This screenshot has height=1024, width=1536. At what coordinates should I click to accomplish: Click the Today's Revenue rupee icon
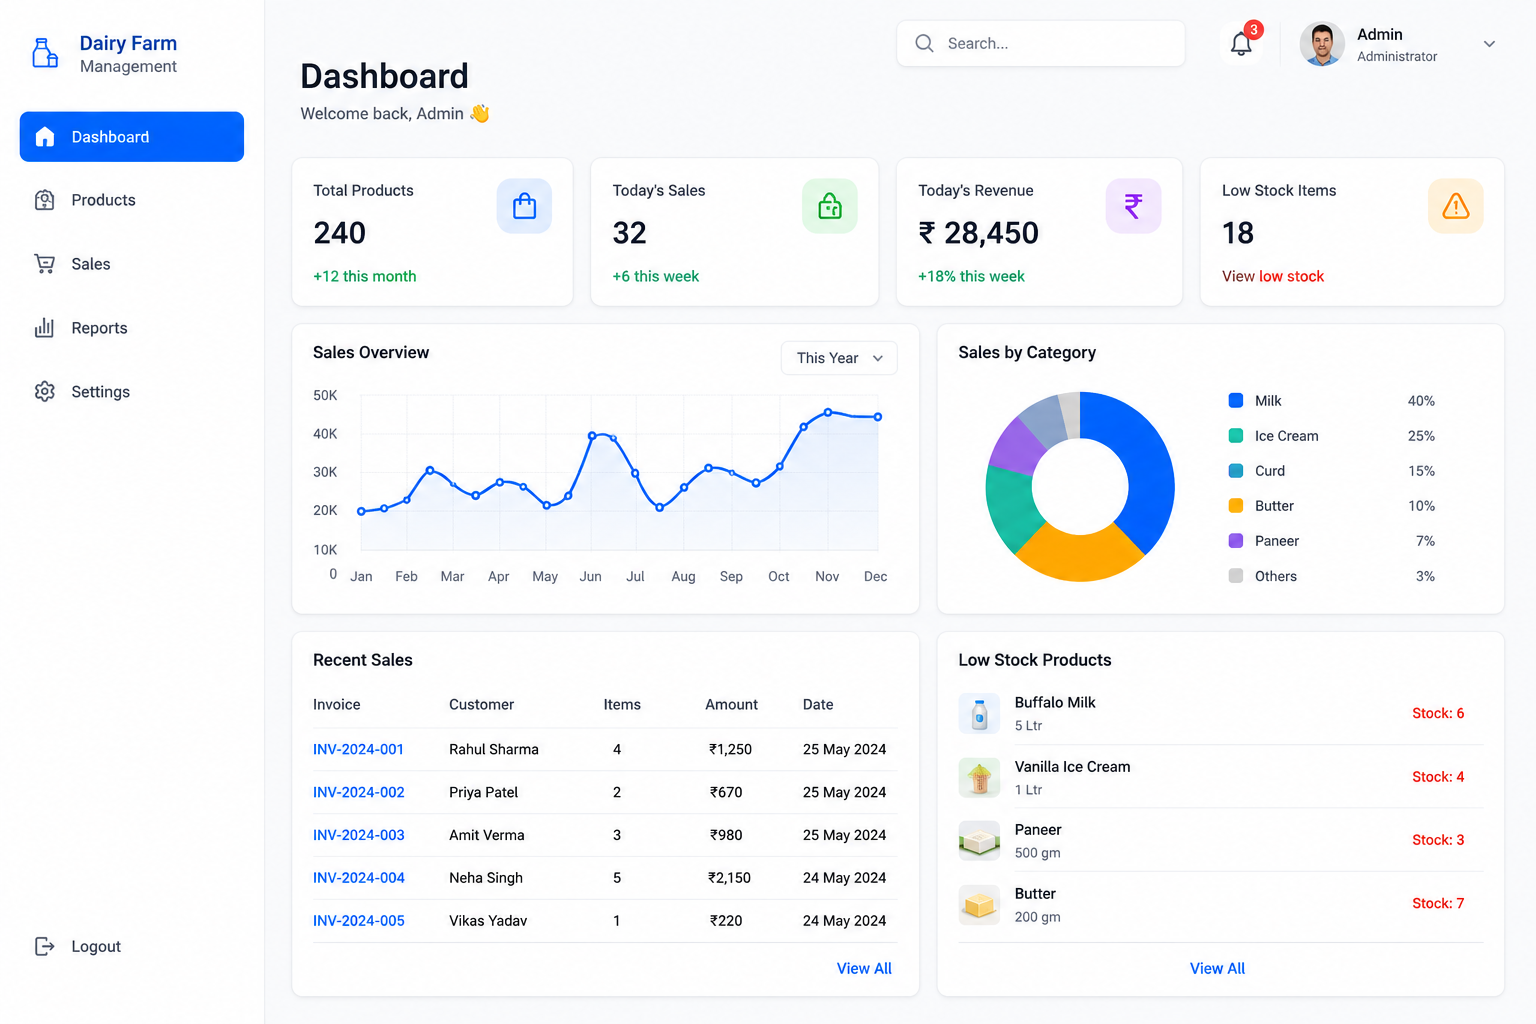tap(1133, 206)
